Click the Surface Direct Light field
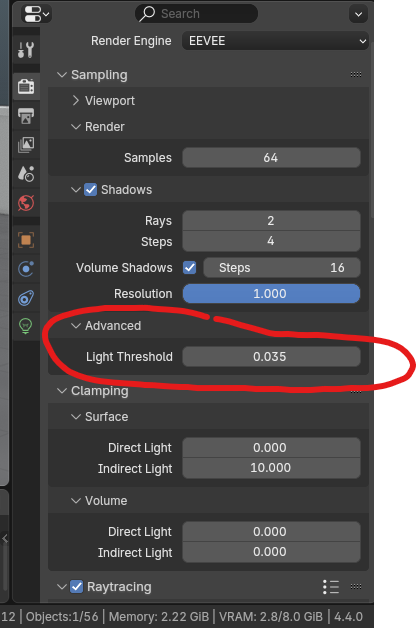Screen dimensions: 419x628 click(x=271, y=447)
